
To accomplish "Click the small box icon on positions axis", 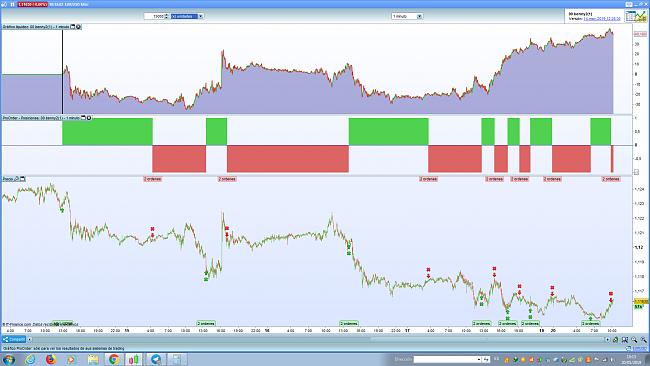I will tap(637, 172).
